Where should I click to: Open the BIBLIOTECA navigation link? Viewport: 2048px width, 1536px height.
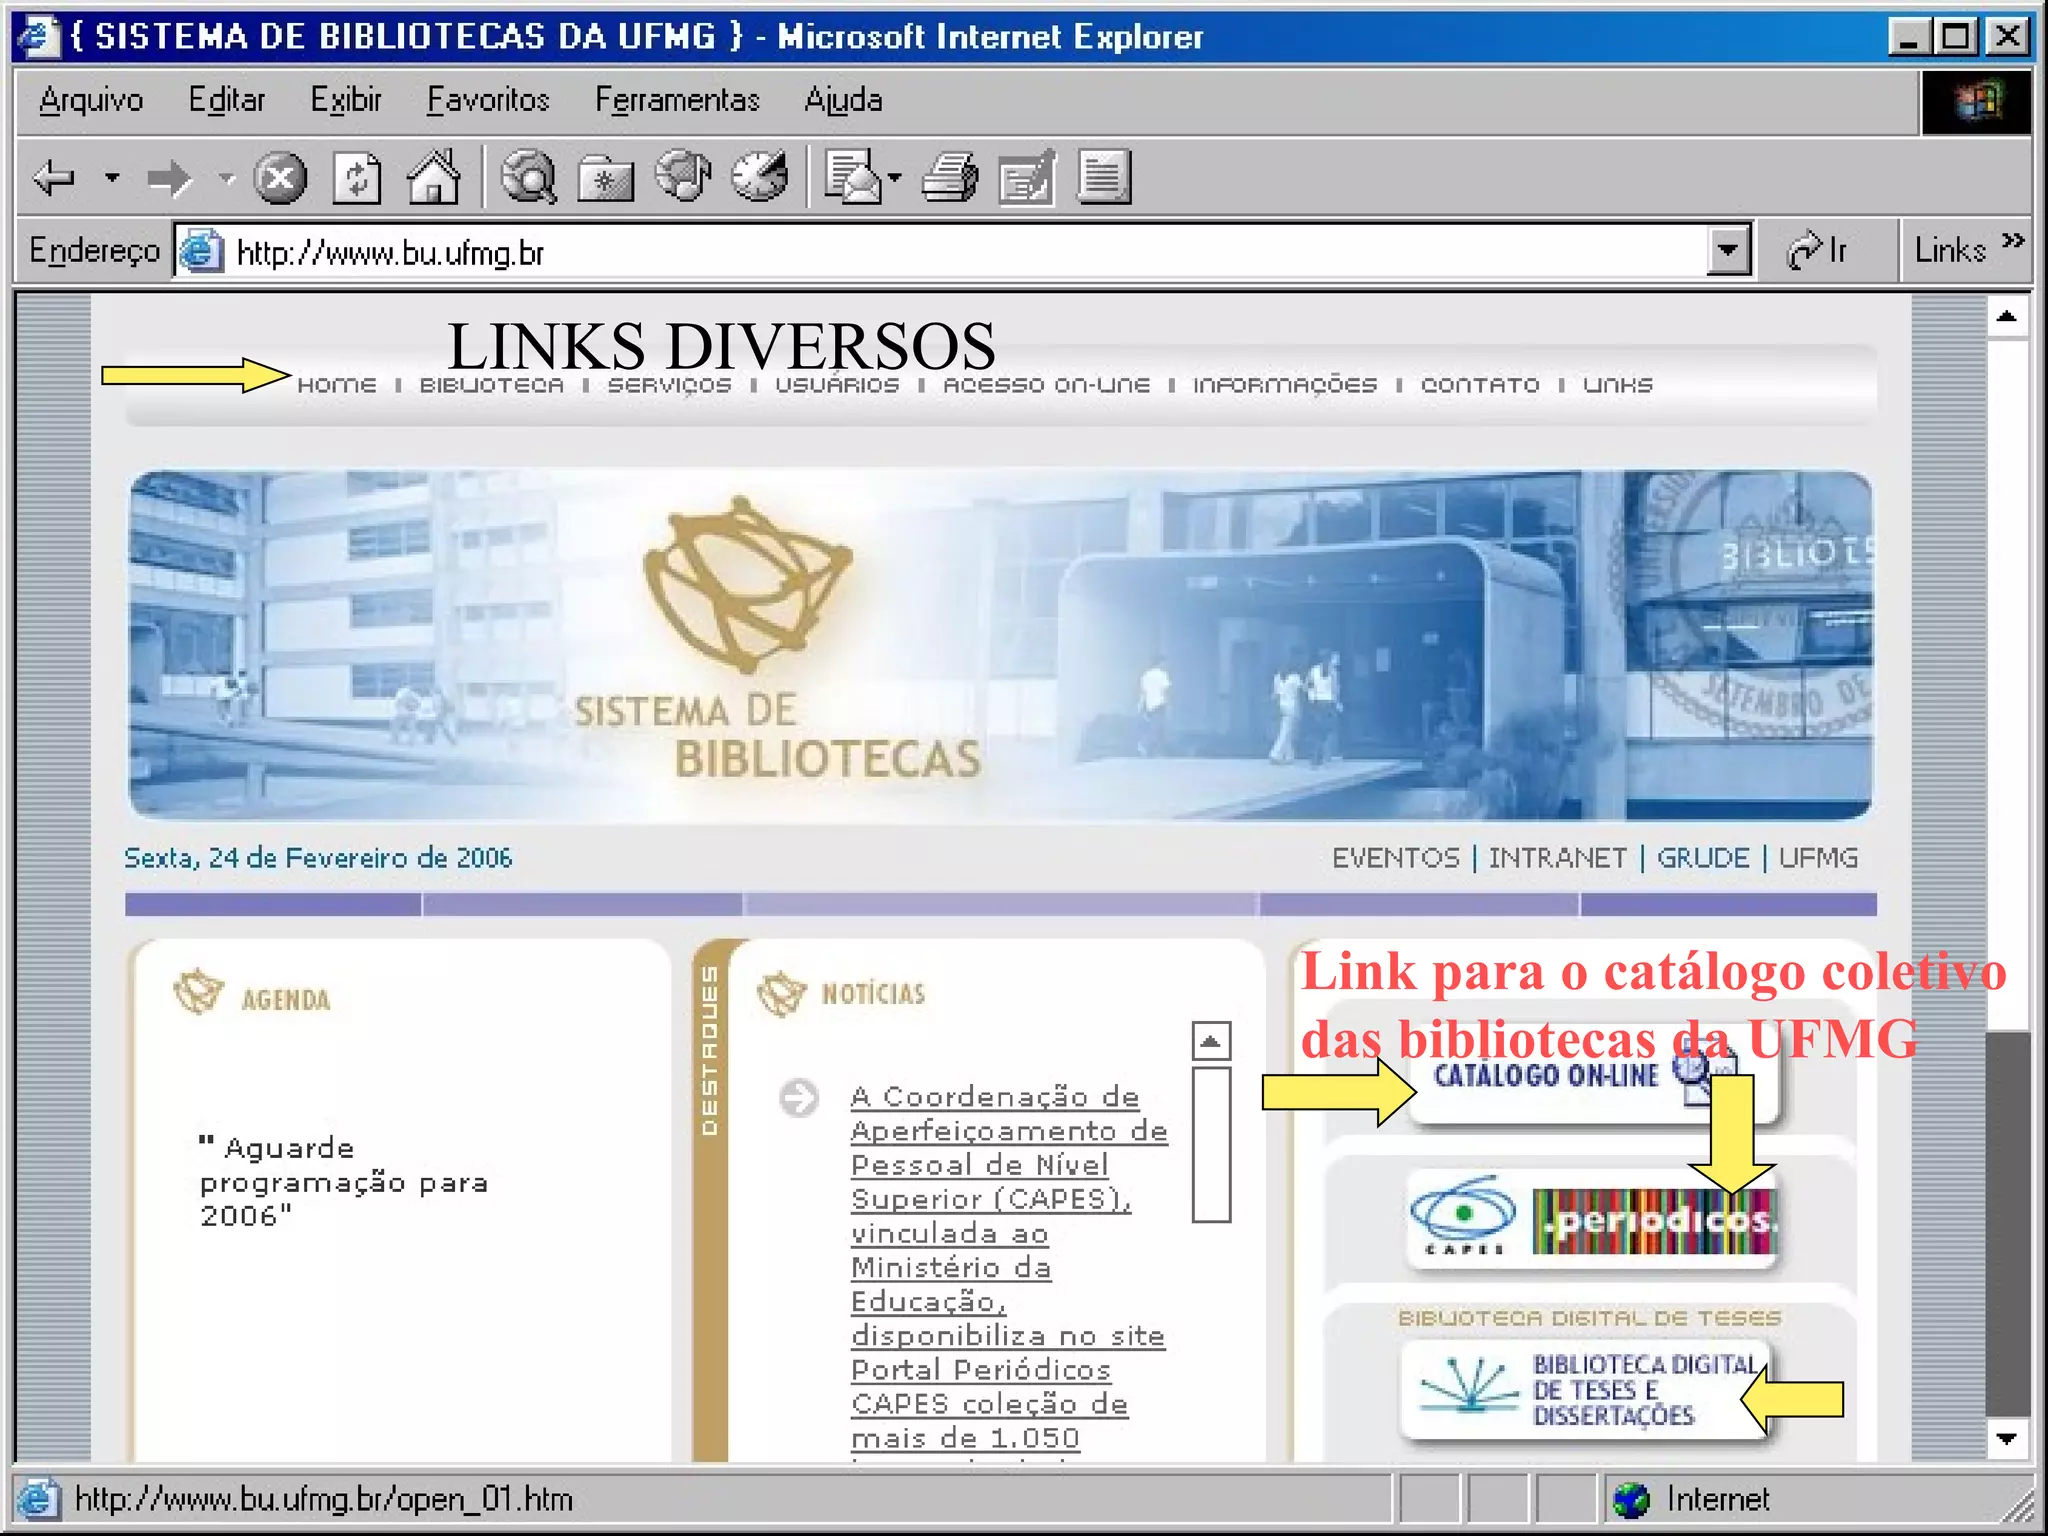tap(491, 385)
